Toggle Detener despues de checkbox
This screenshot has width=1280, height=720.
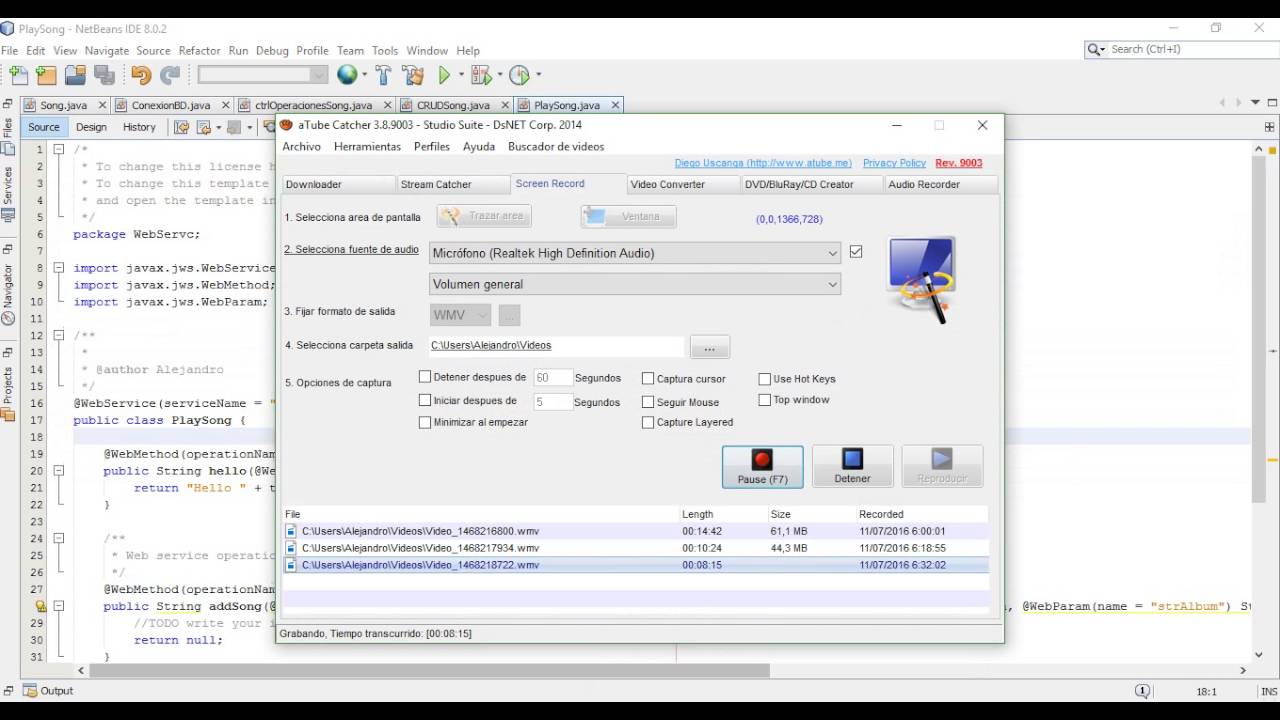coord(425,377)
